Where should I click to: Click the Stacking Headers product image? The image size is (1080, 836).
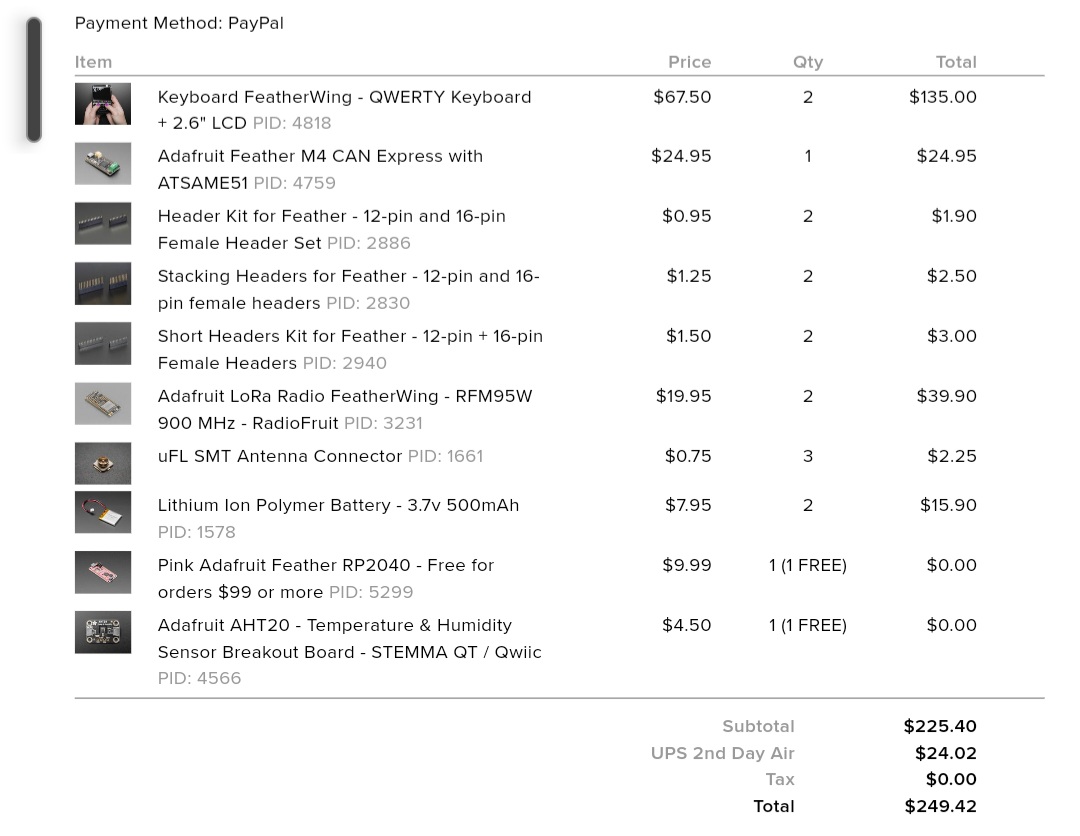click(103, 284)
